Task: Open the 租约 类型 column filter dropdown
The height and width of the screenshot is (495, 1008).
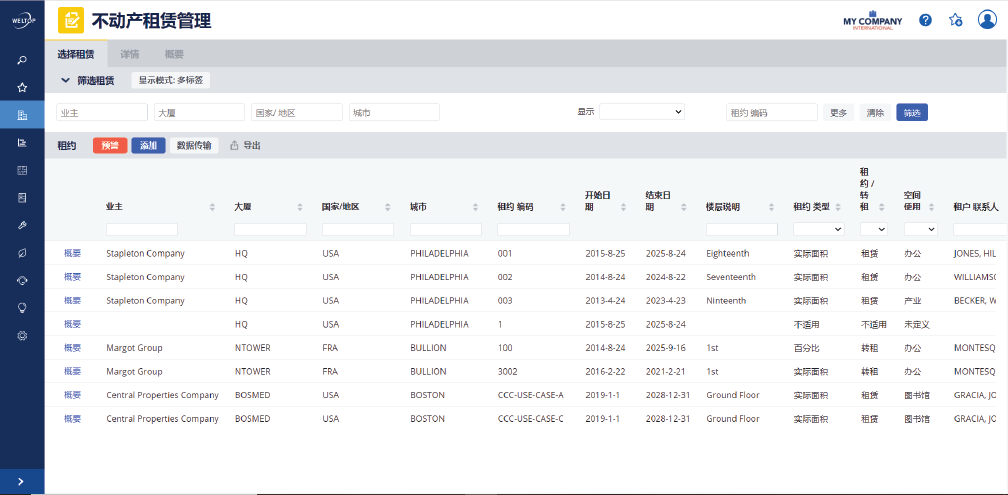Action: pos(818,229)
